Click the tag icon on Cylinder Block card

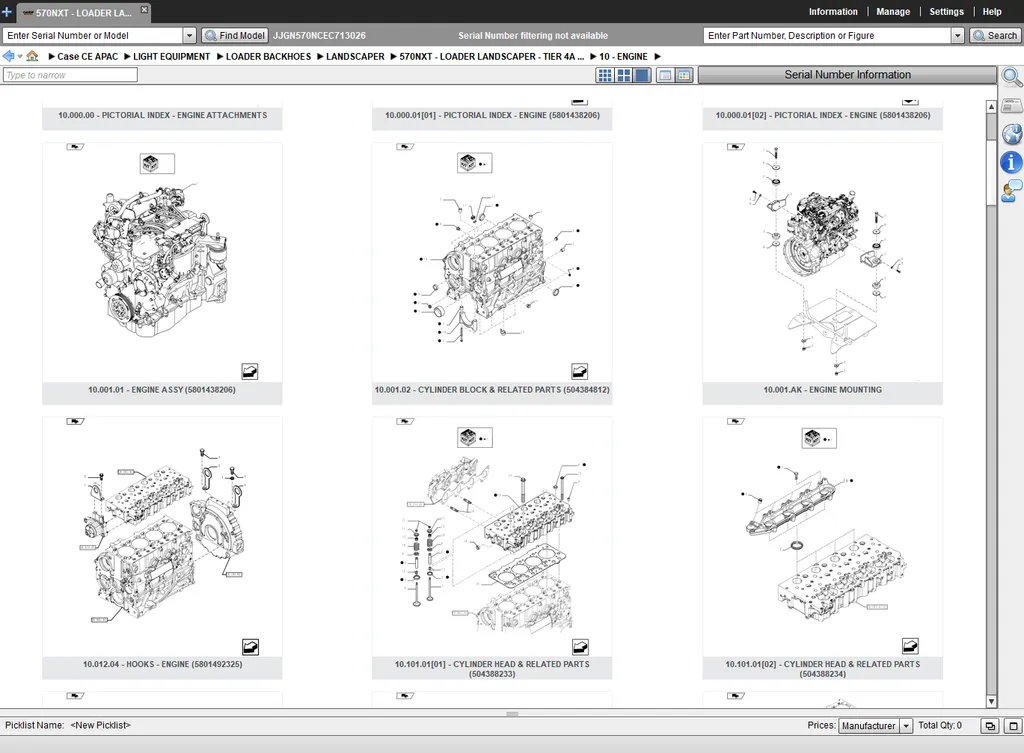pos(405,147)
